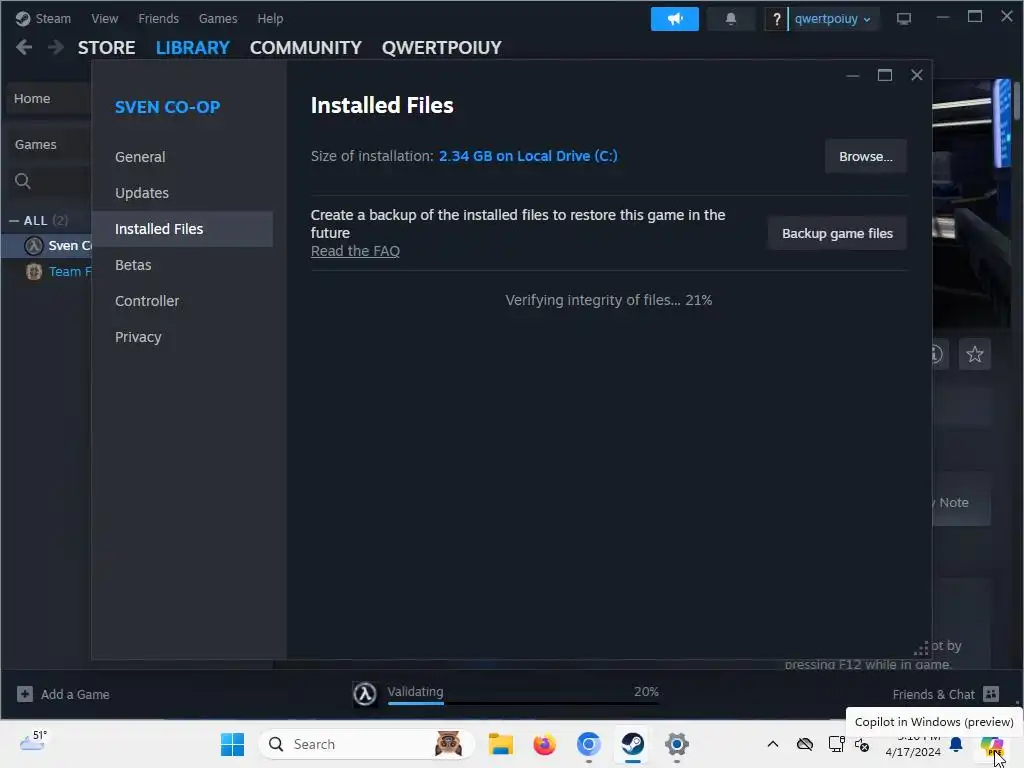The image size is (1024, 768).
Task: Go to the COMMUNITY tab
Action: 306,48
